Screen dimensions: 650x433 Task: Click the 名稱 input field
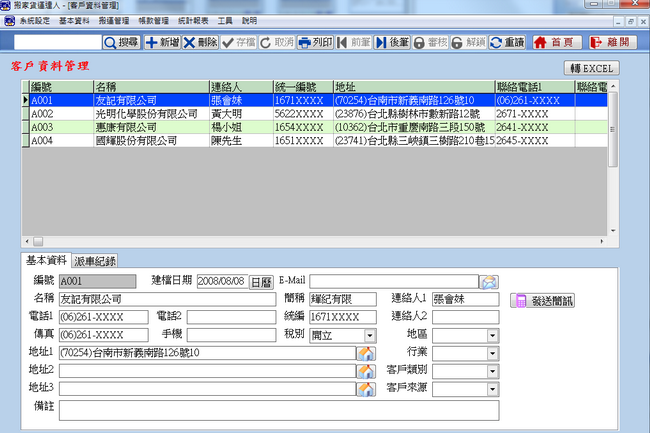pos(167,299)
